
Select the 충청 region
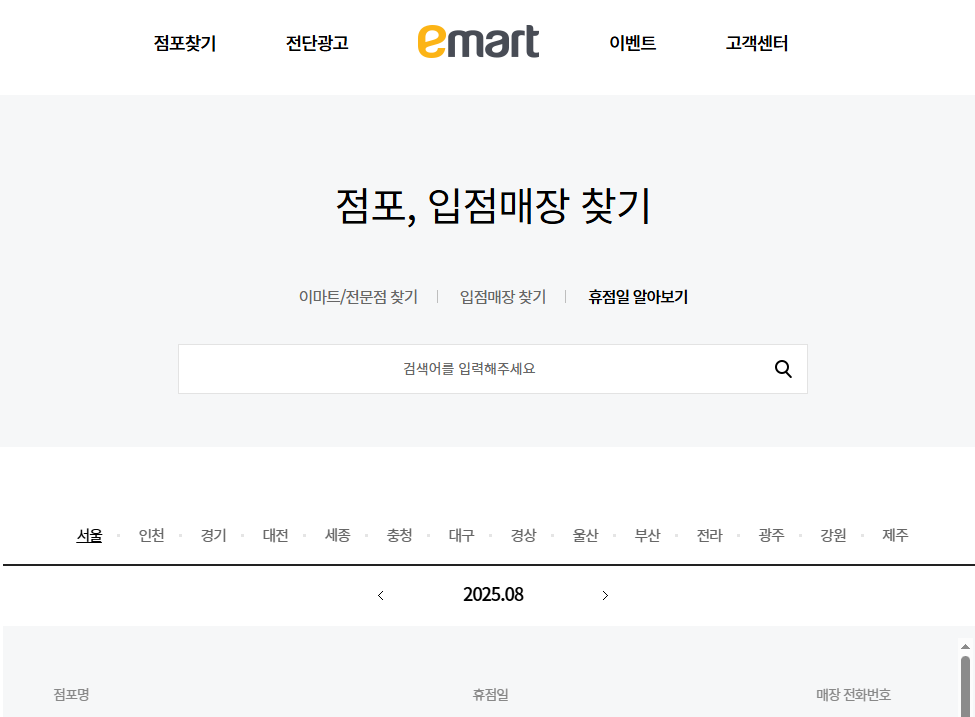click(x=399, y=535)
